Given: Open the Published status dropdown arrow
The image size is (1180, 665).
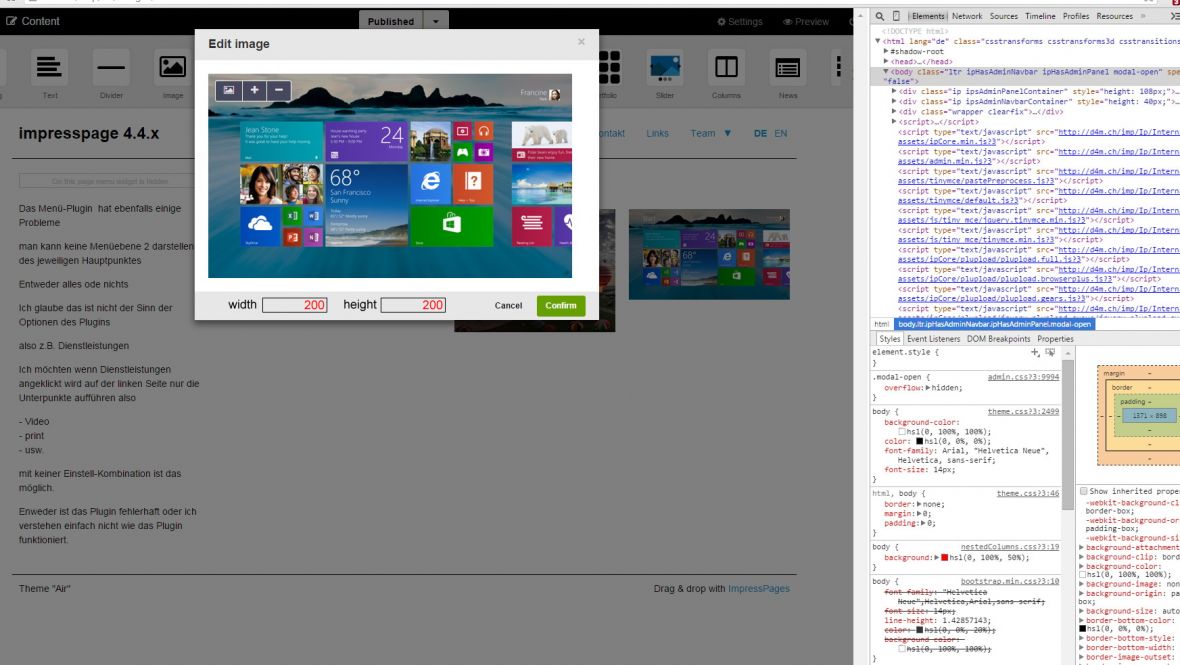Looking at the screenshot, I should [434, 20].
